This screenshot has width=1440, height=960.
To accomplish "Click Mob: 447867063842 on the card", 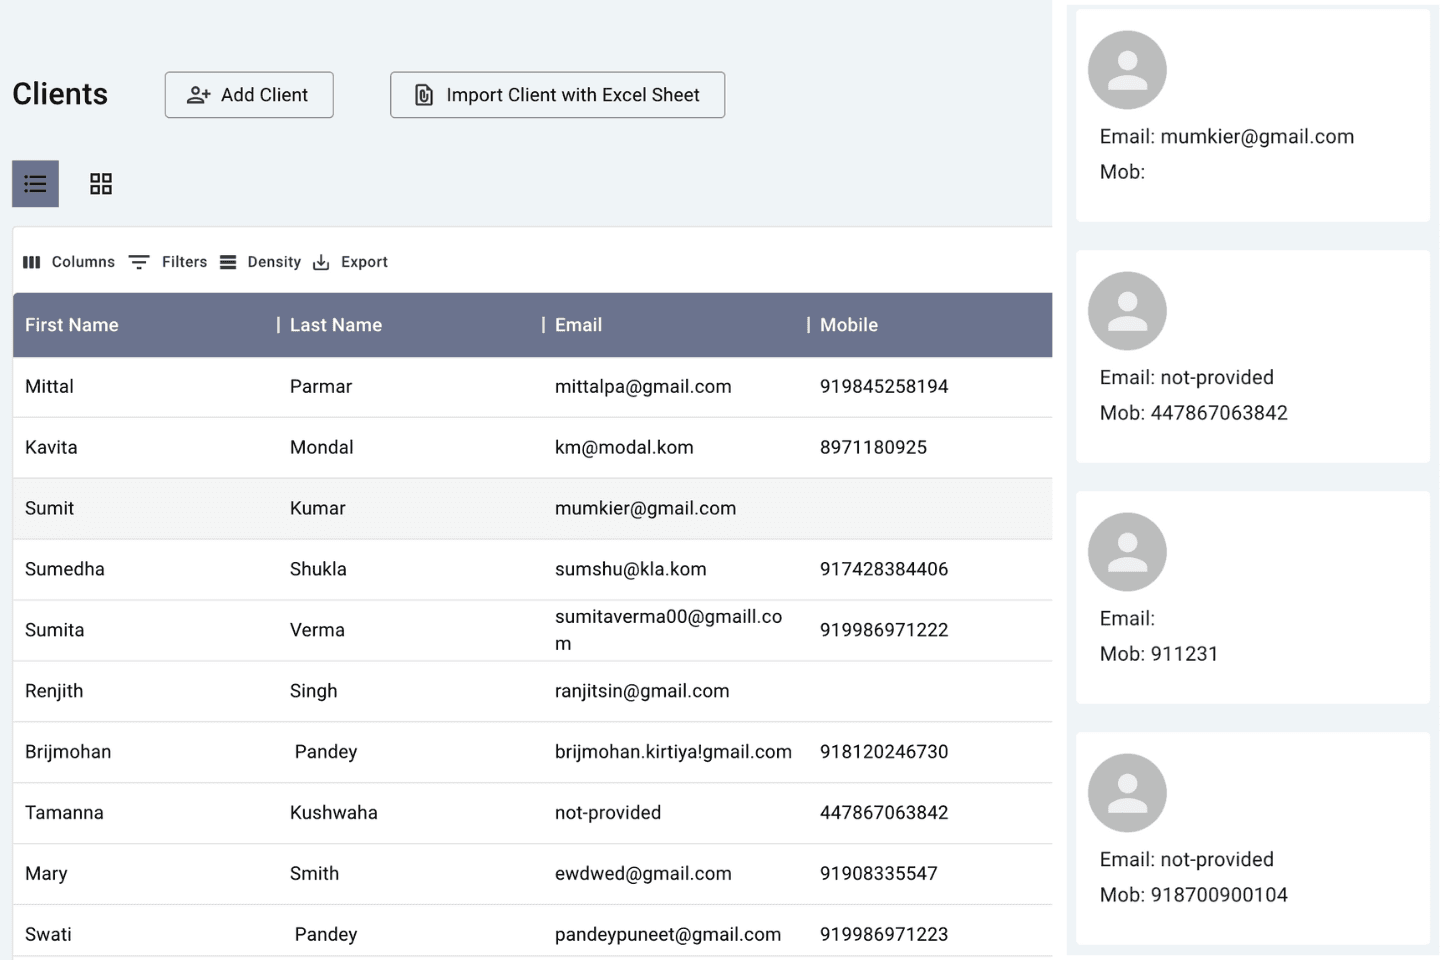I will tap(1194, 413).
